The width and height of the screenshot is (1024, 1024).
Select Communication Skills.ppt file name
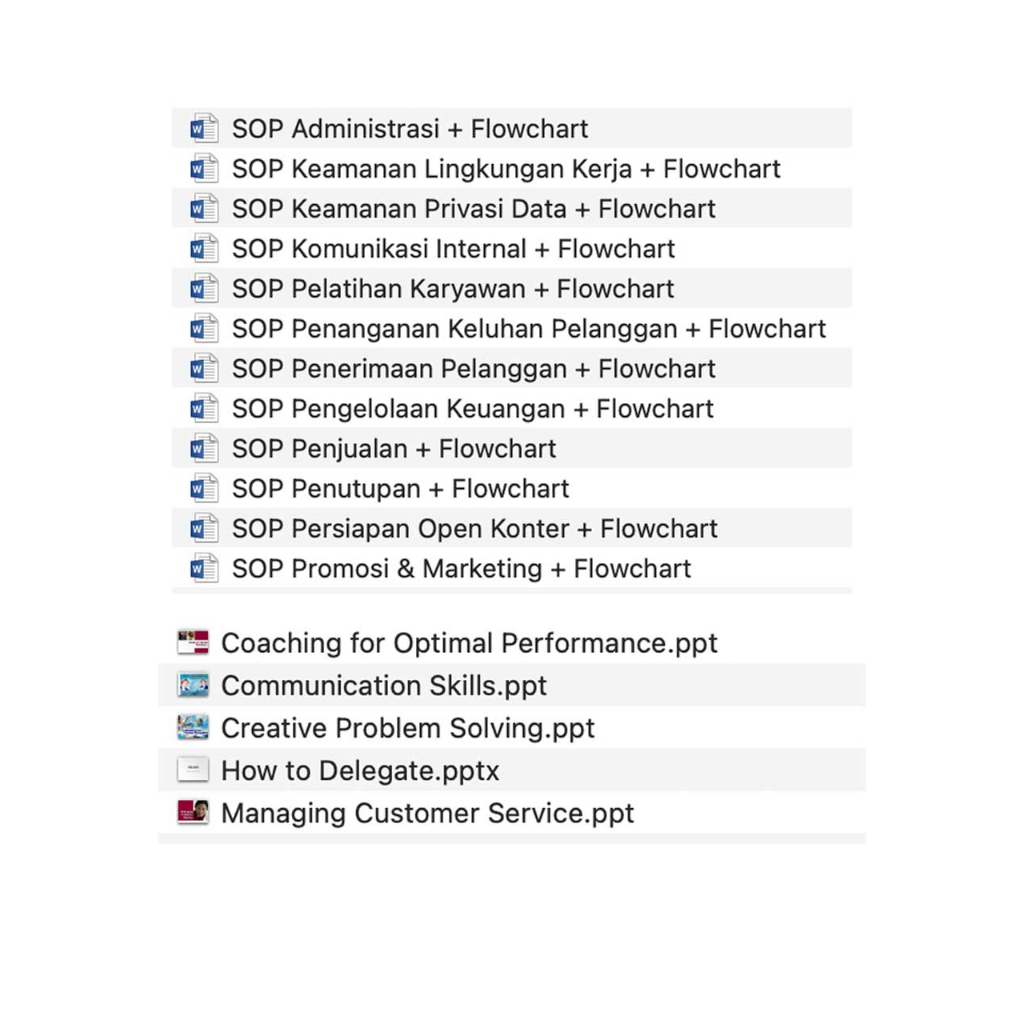pos(384,685)
